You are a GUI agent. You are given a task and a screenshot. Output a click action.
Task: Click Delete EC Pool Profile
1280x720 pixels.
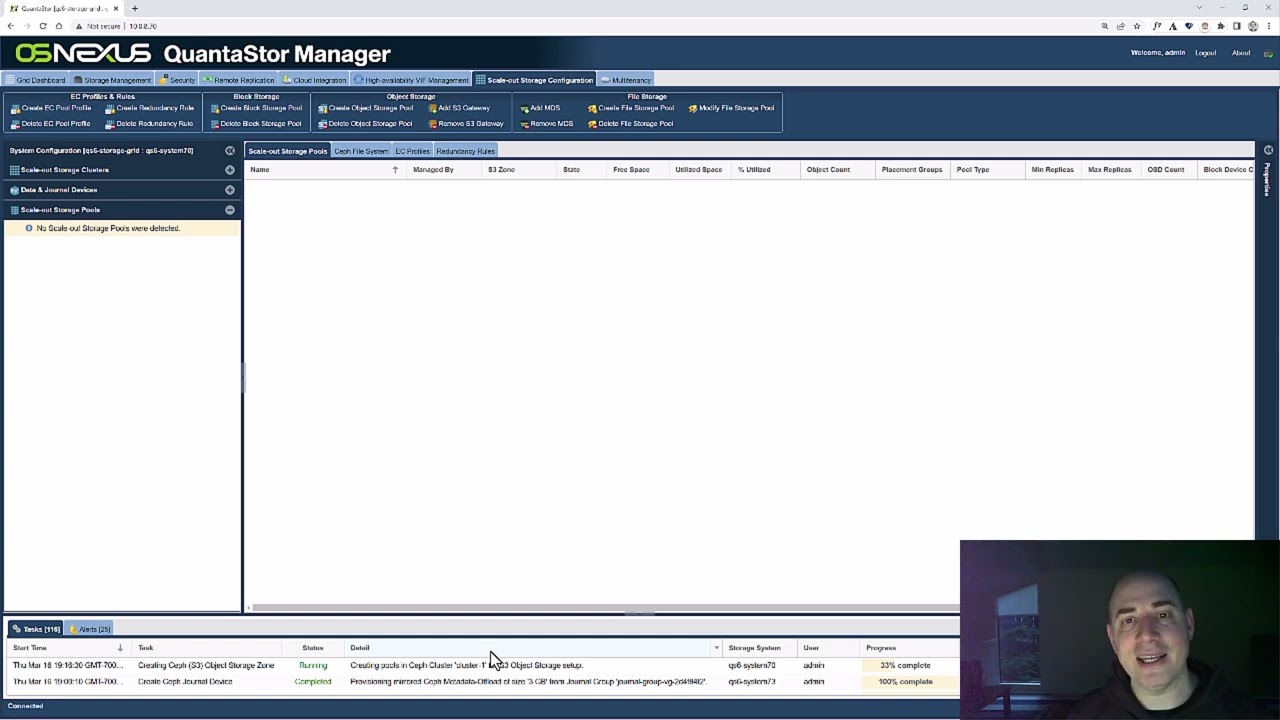click(51, 124)
